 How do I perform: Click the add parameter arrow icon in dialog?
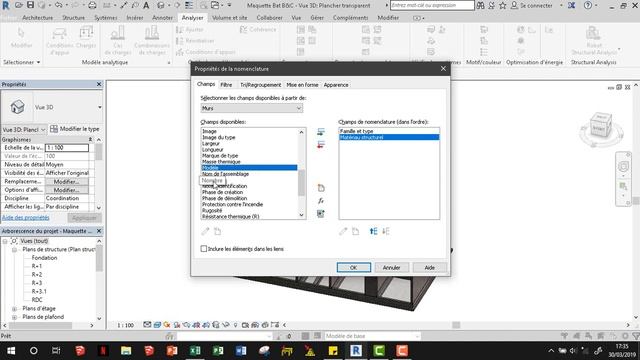point(321,132)
